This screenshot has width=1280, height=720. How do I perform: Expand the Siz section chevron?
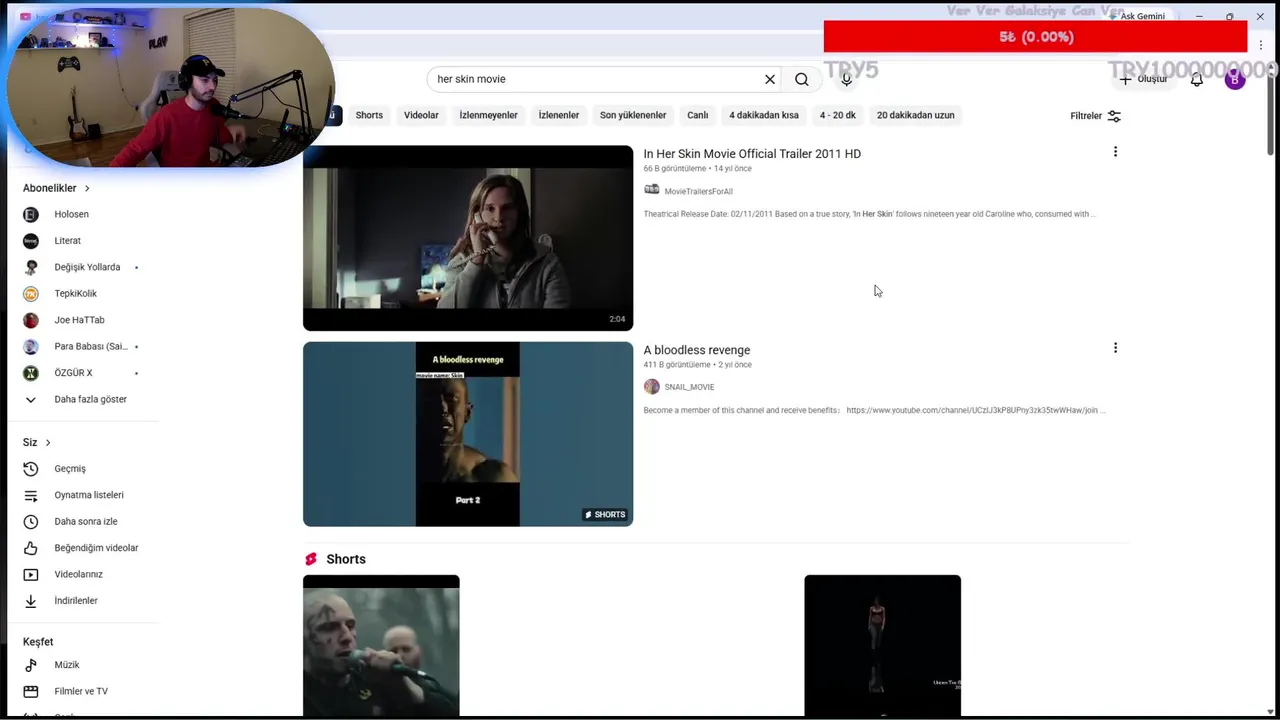click(x=47, y=442)
